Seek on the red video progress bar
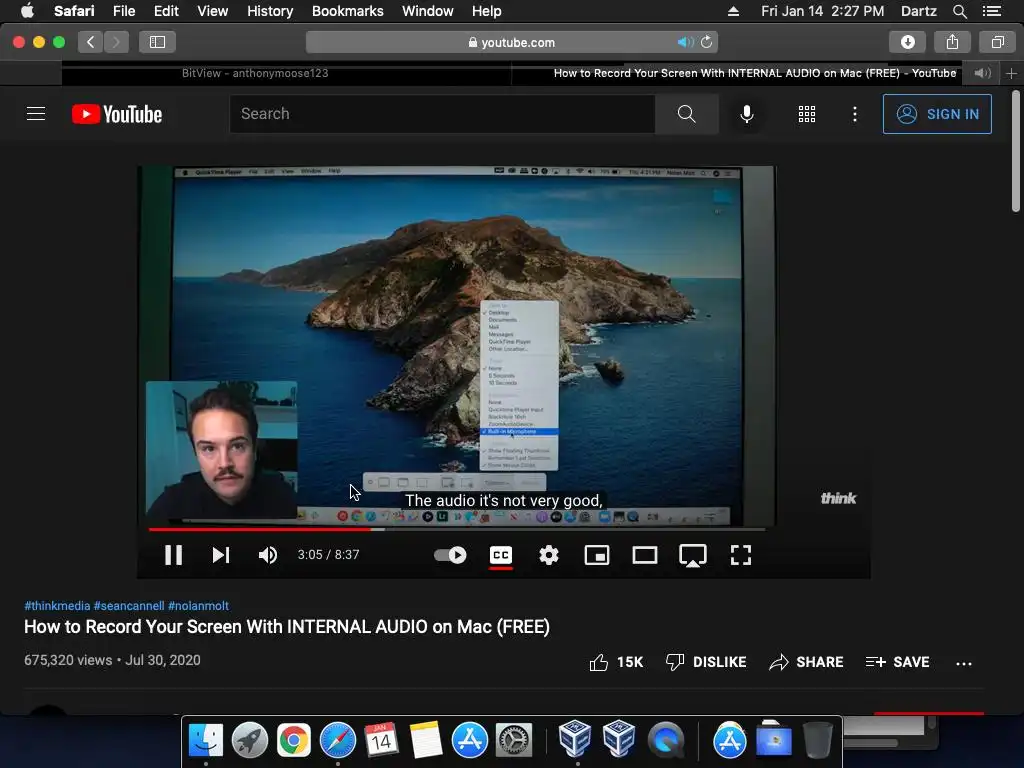1024x768 pixels. pos(456,529)
